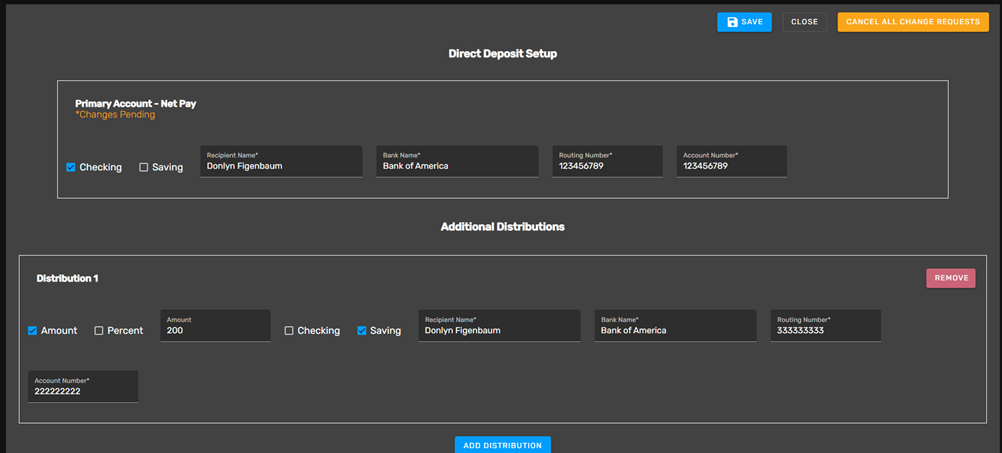Check Saving for Primary Account
The width and height of the screenshot is (1002, 453).
(x=144, y=167)
